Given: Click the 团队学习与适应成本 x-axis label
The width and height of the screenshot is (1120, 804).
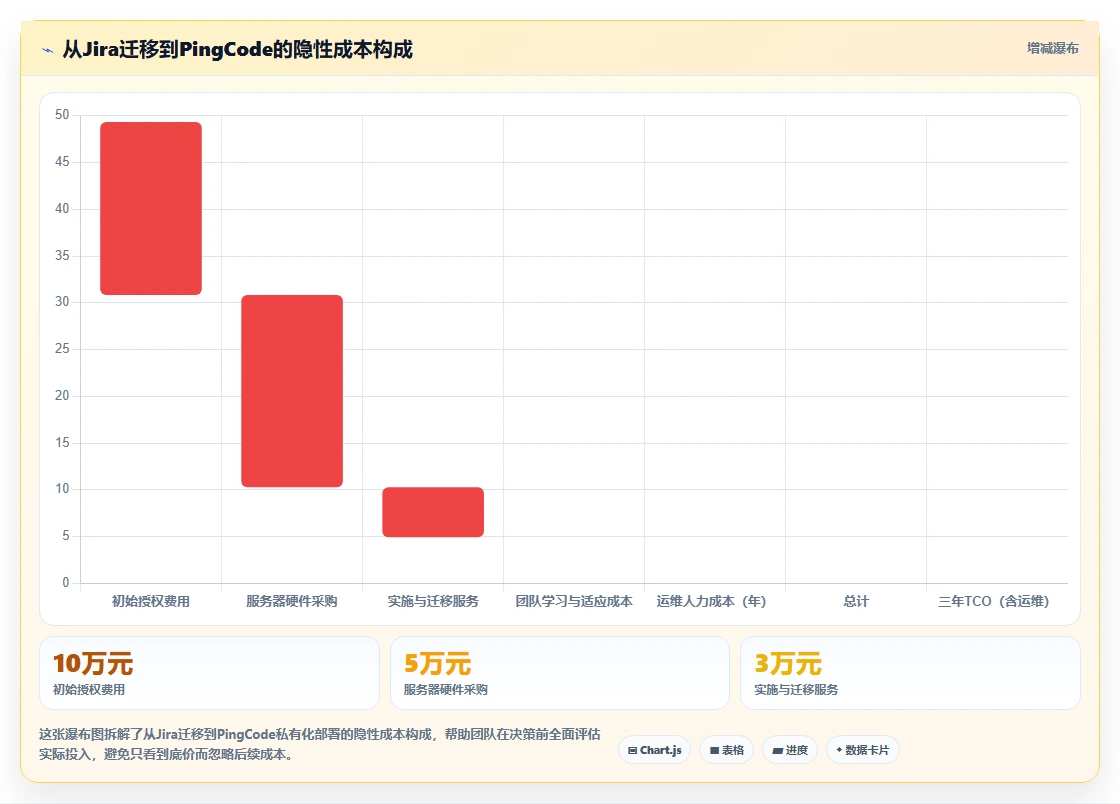Looking at the screenshot, I should 574,601.
